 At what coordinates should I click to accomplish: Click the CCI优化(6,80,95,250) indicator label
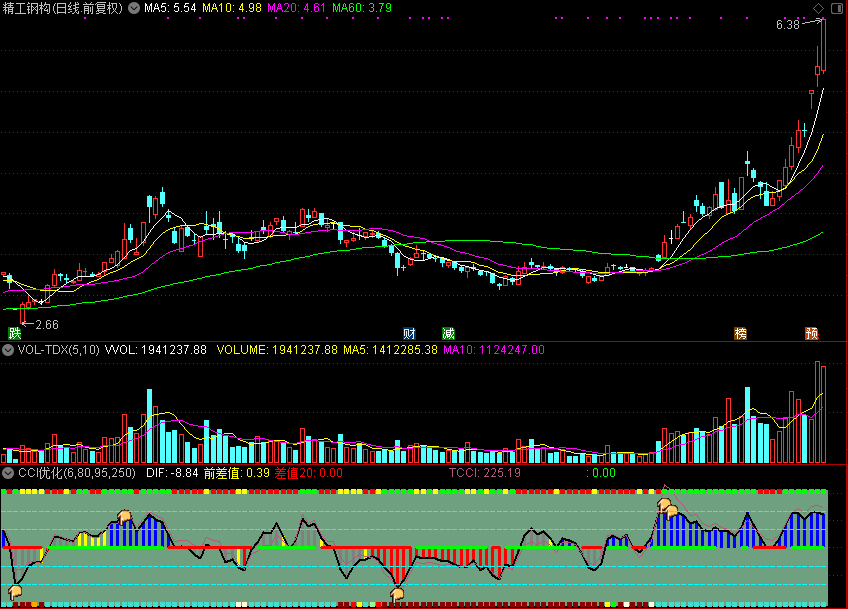pyautogui.click(x=76, y=472)
